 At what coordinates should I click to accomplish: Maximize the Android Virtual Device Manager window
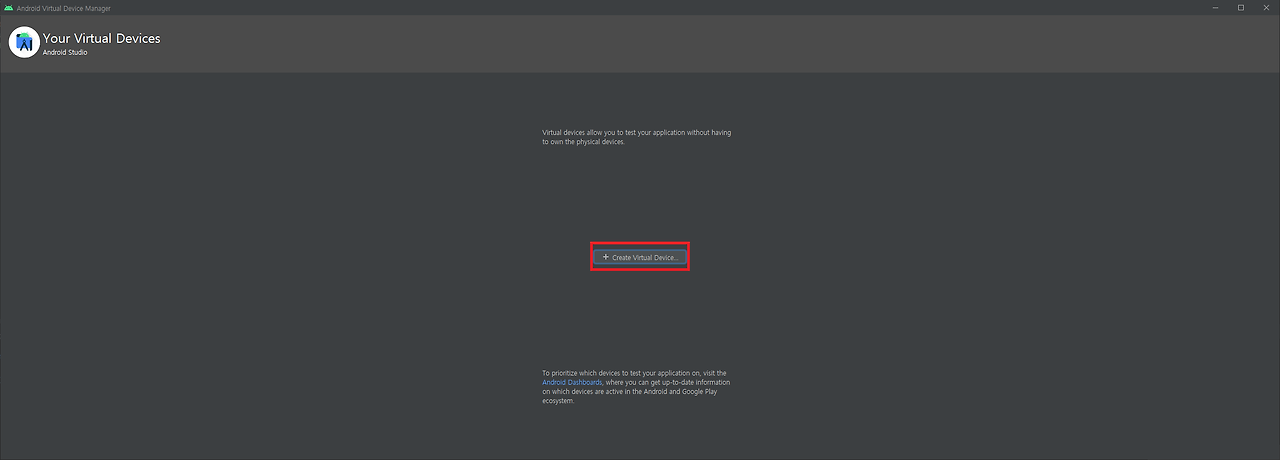tap(1241, 8)
